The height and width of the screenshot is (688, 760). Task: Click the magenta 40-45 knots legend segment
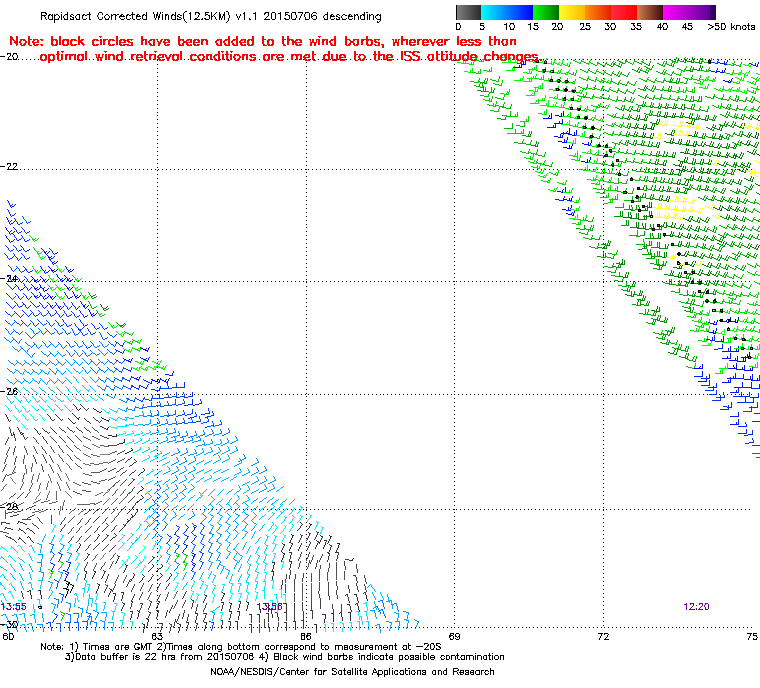point(675,12)
